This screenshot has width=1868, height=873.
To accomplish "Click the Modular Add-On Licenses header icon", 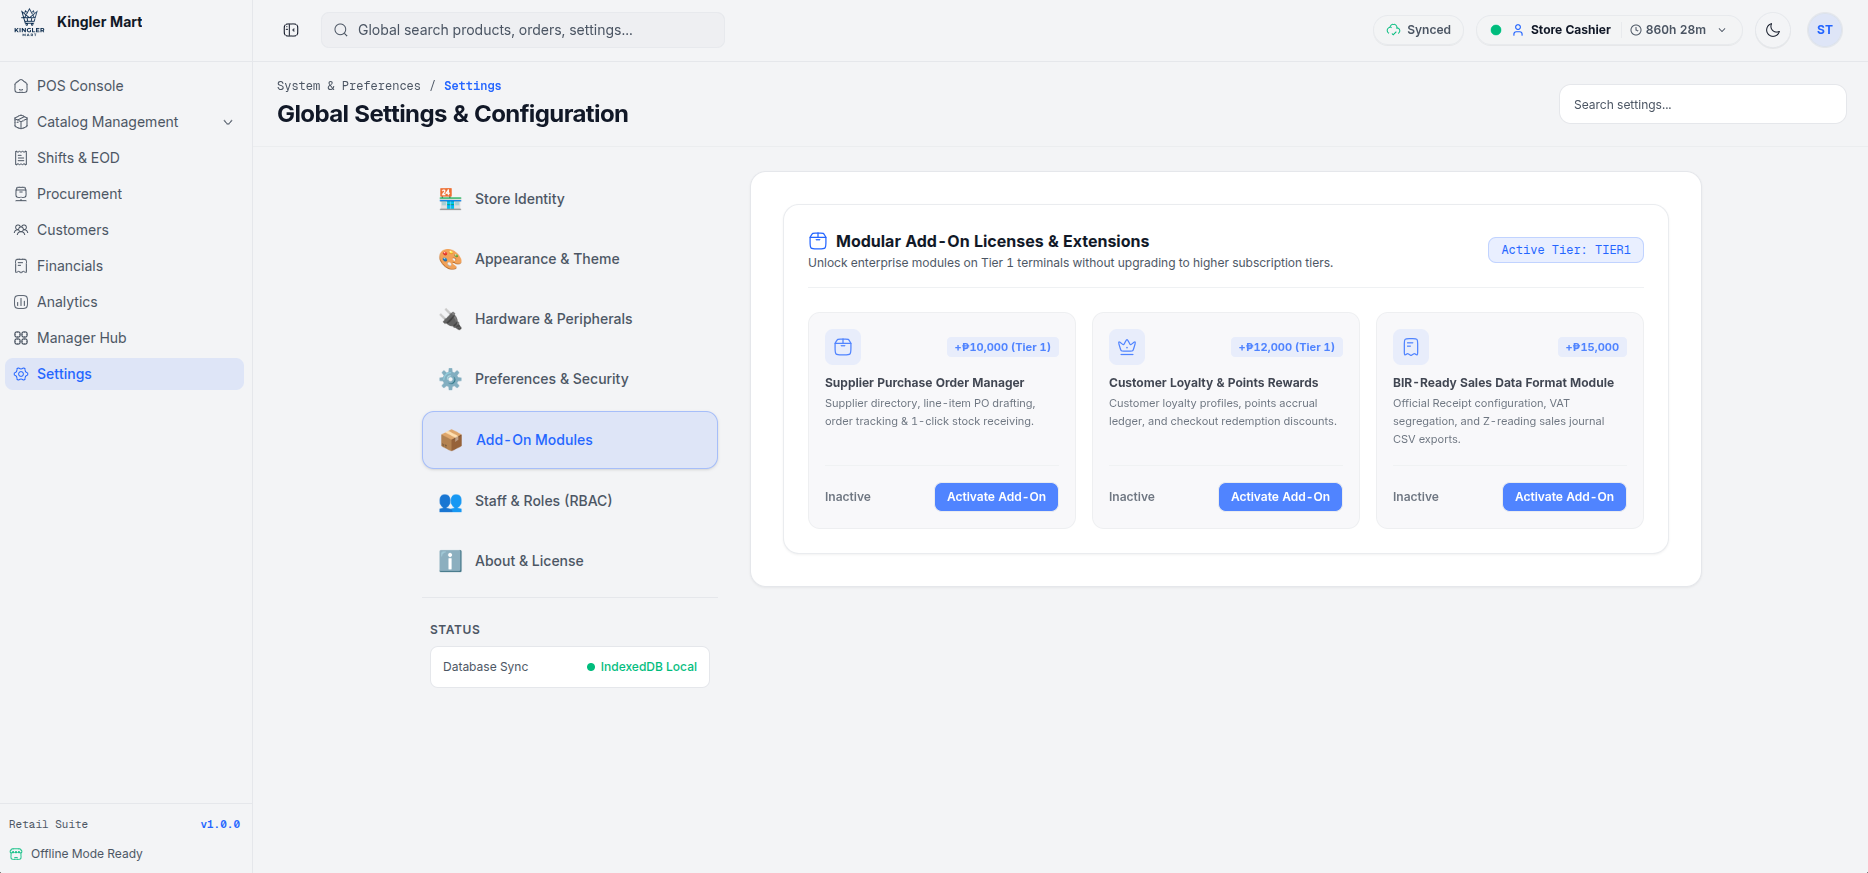I will tap(818, 241).
